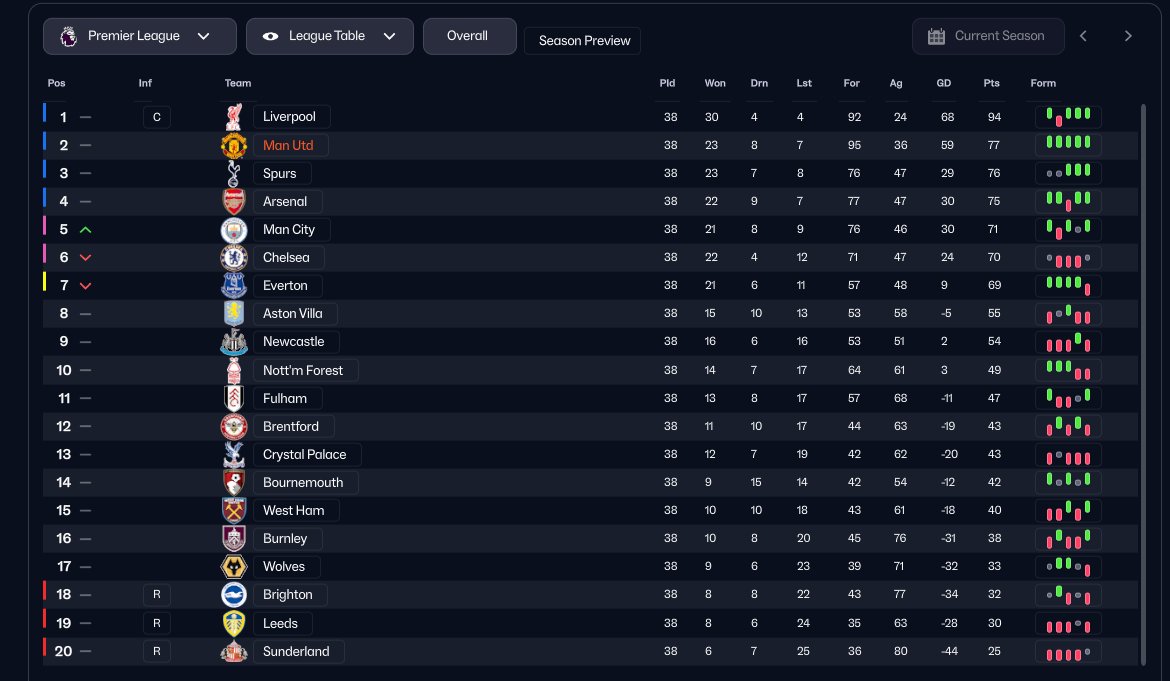Image resolution: width=1170 pixels, height=681 pixels.
Task: Click the calendar icon beside Current Season
Action: tap(936, 36)
